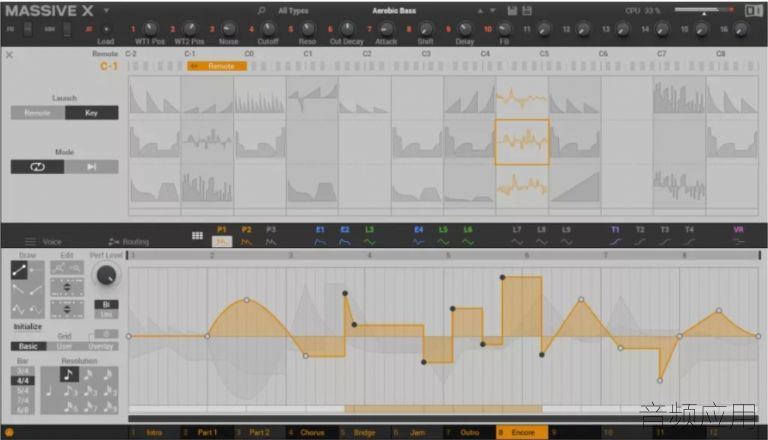Click macro 9 Delay knob
Viewport: 768px width, 440px height.
[x=465, y=29]
